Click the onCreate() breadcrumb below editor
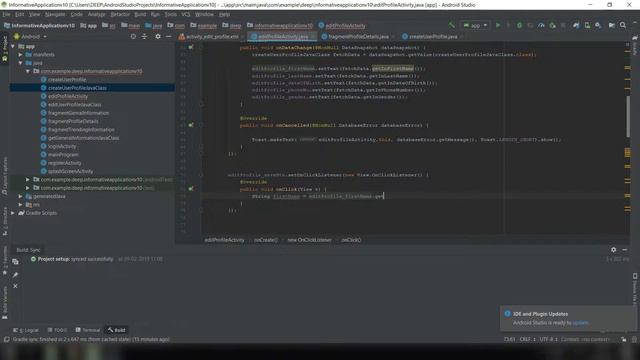 coord(266,240)
